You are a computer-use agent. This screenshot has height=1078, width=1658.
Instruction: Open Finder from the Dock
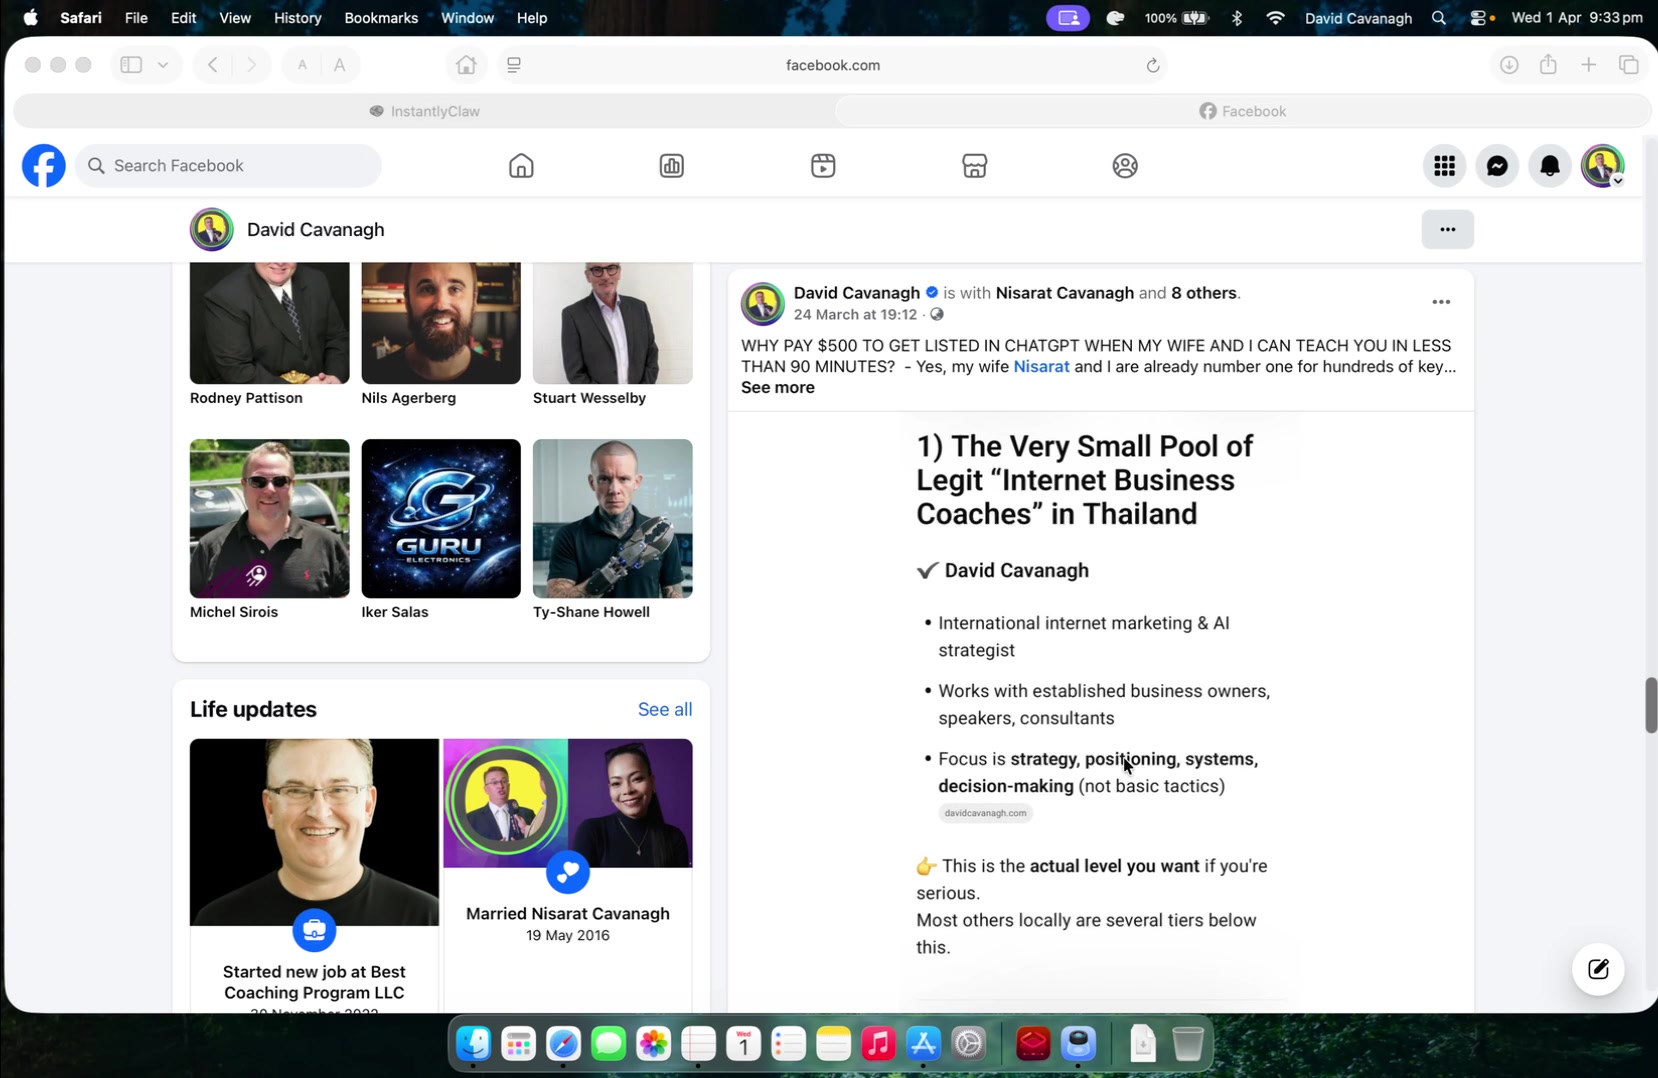click(x=473, y=1044)
